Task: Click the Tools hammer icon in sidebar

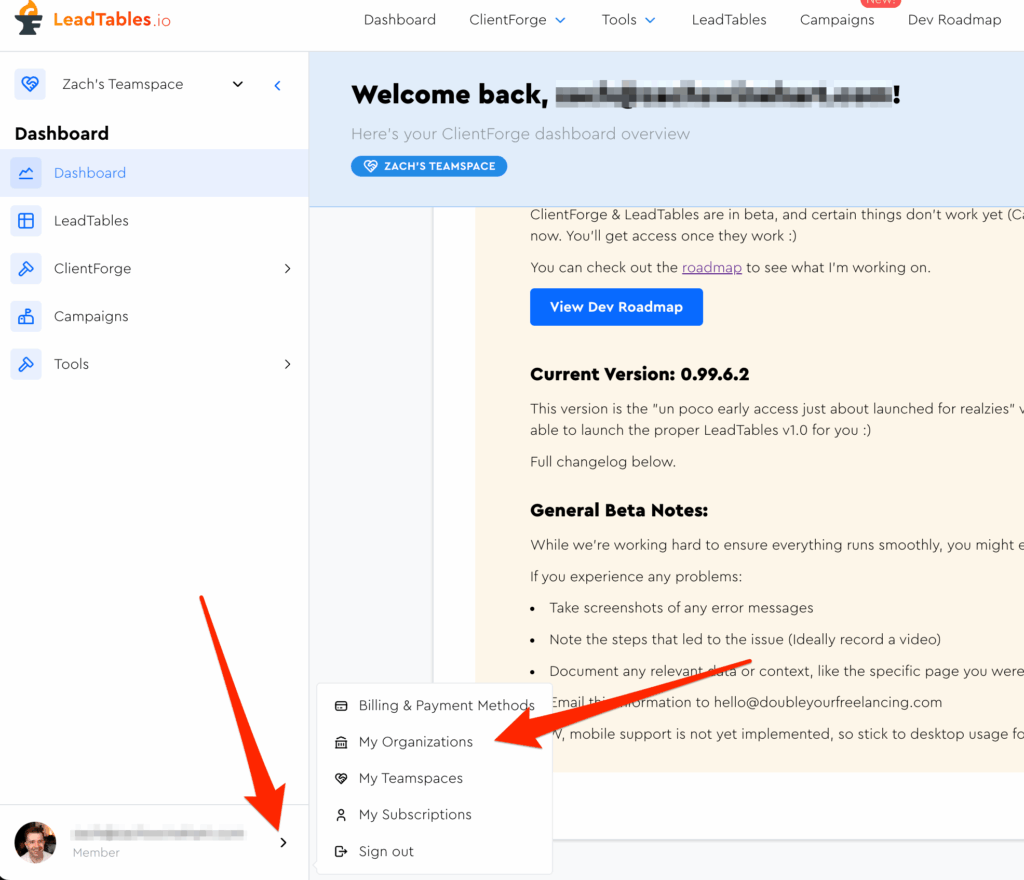Action: [26, 365]
